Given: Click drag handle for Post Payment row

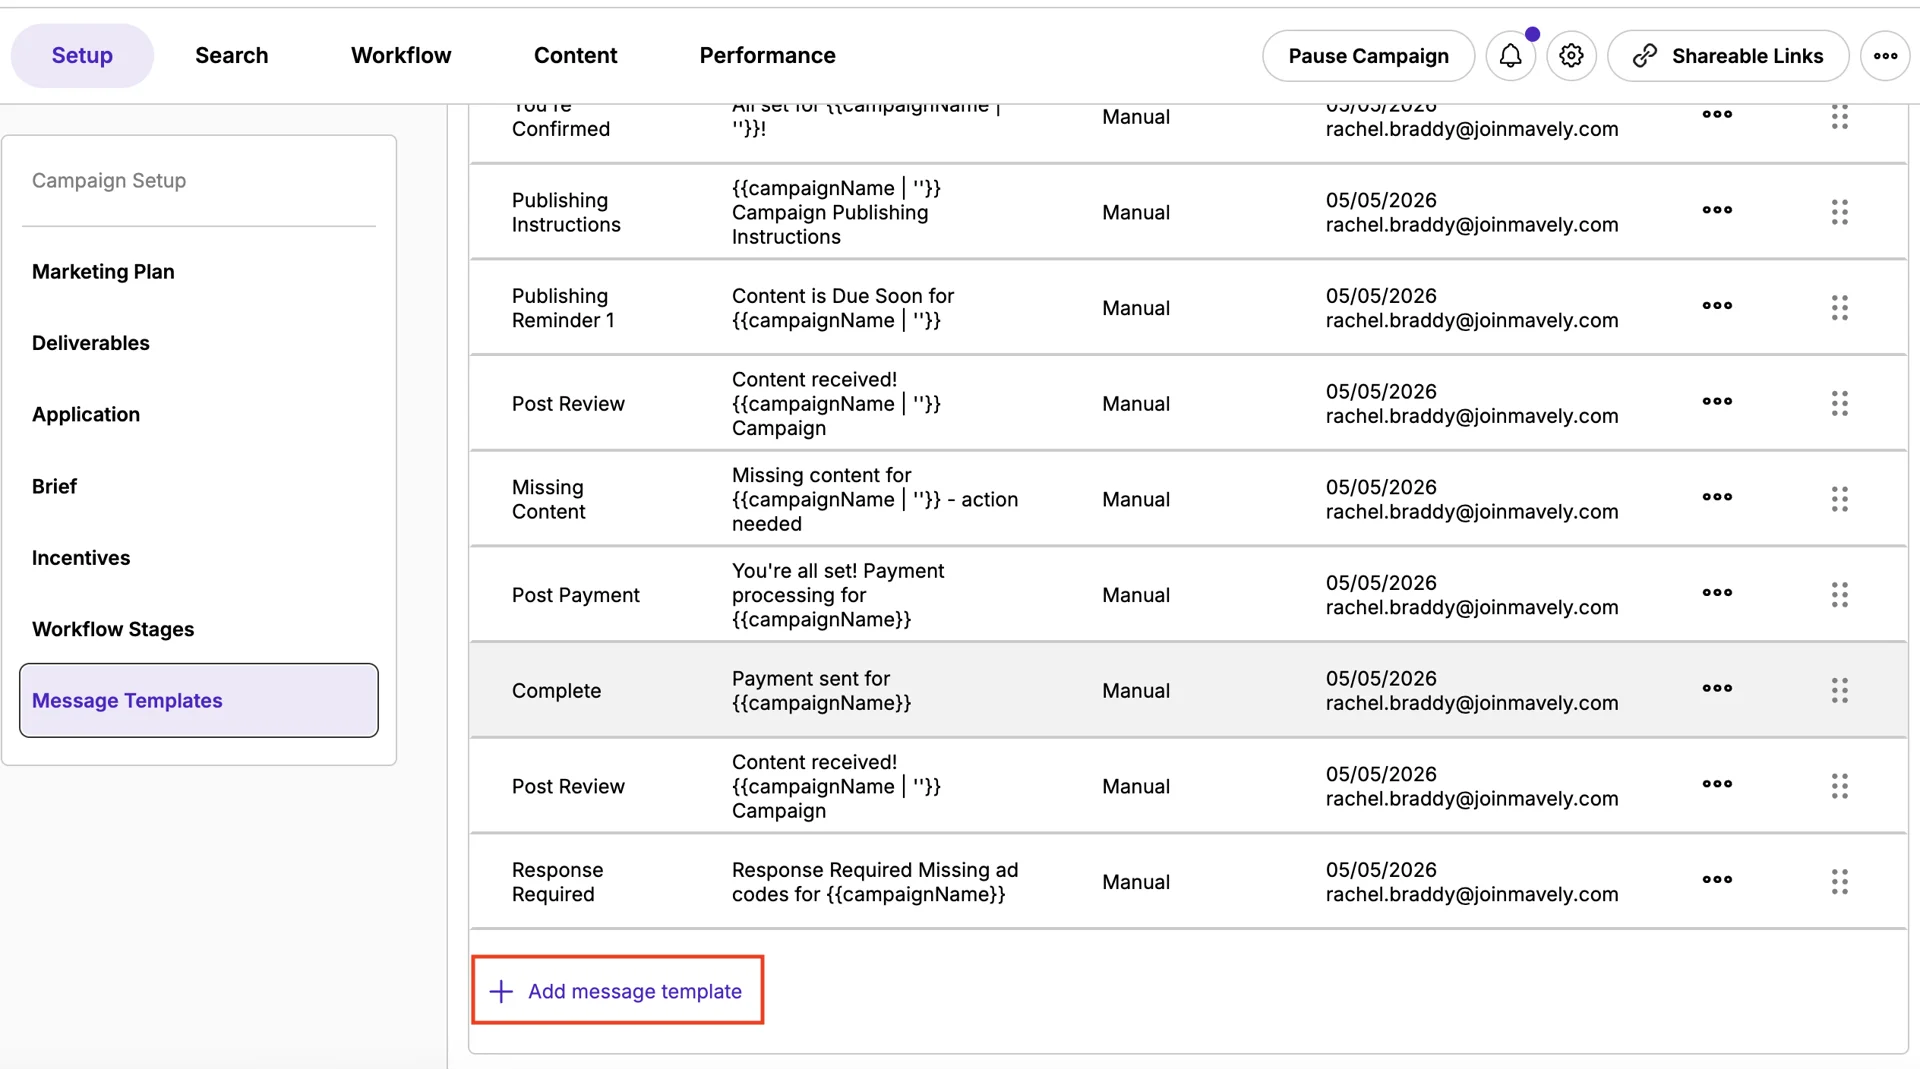Looking at the screenshot, I should [x=1839, y=595].
